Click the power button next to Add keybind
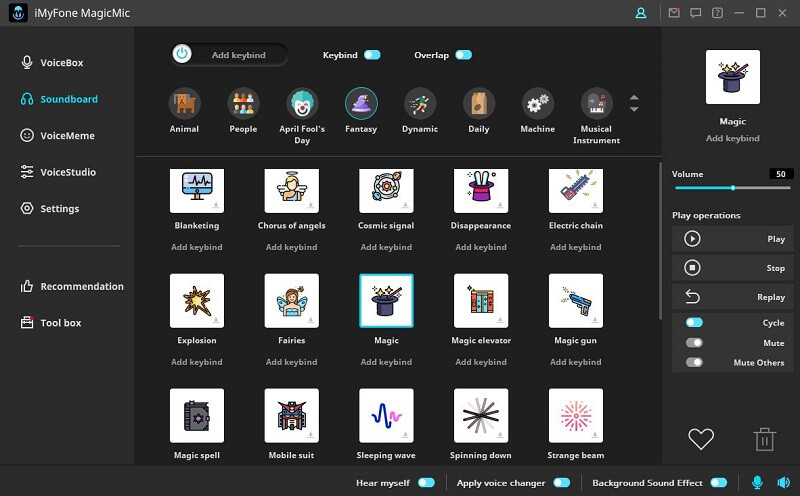Image resolution: width=800 pixels, height=496 pixels. (x=182, y=54)
